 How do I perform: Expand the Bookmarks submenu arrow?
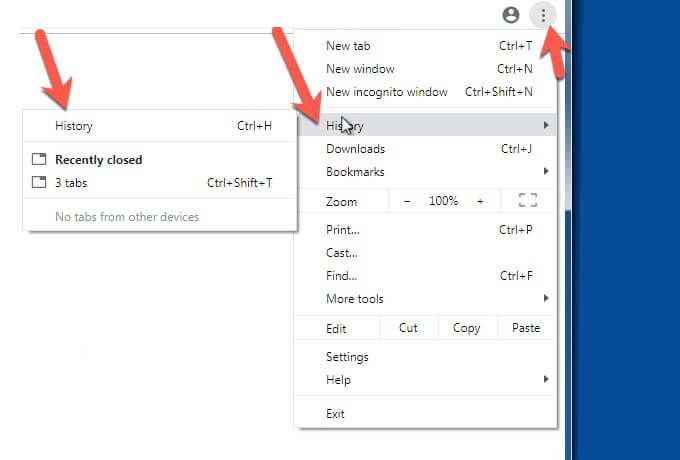pyautogui.click(x=546, y=171)
